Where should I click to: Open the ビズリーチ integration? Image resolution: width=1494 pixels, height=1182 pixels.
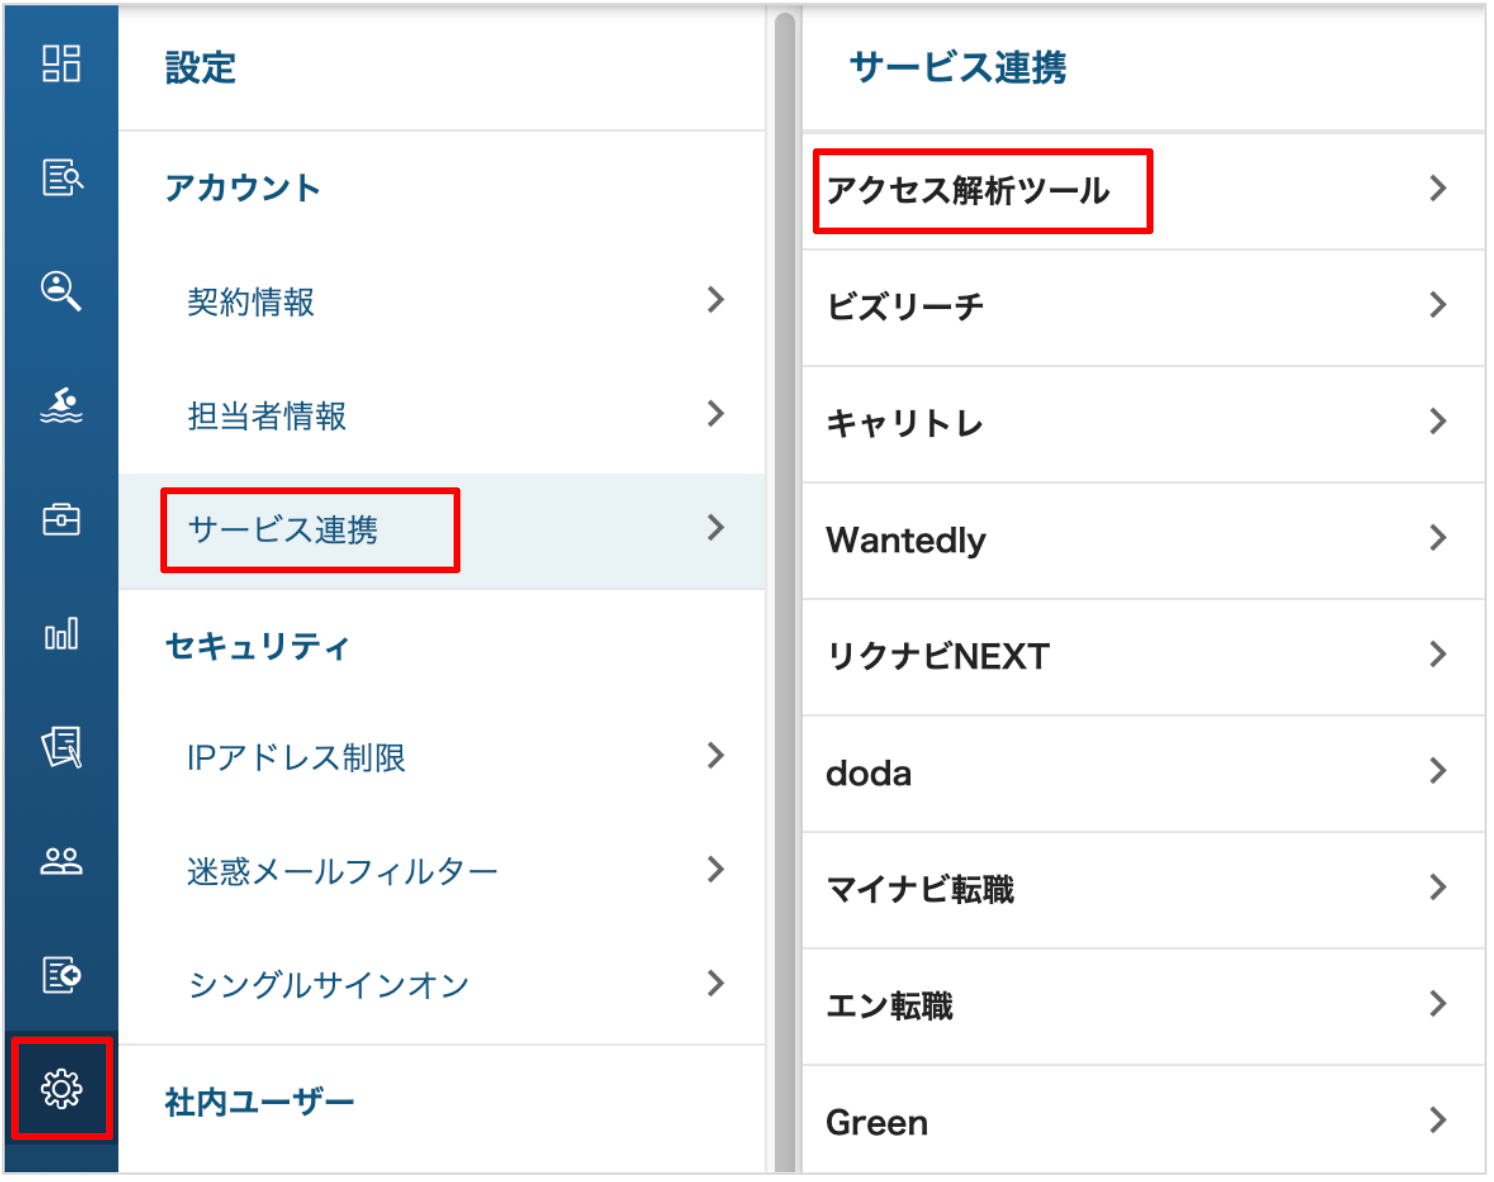(1143, 308)
